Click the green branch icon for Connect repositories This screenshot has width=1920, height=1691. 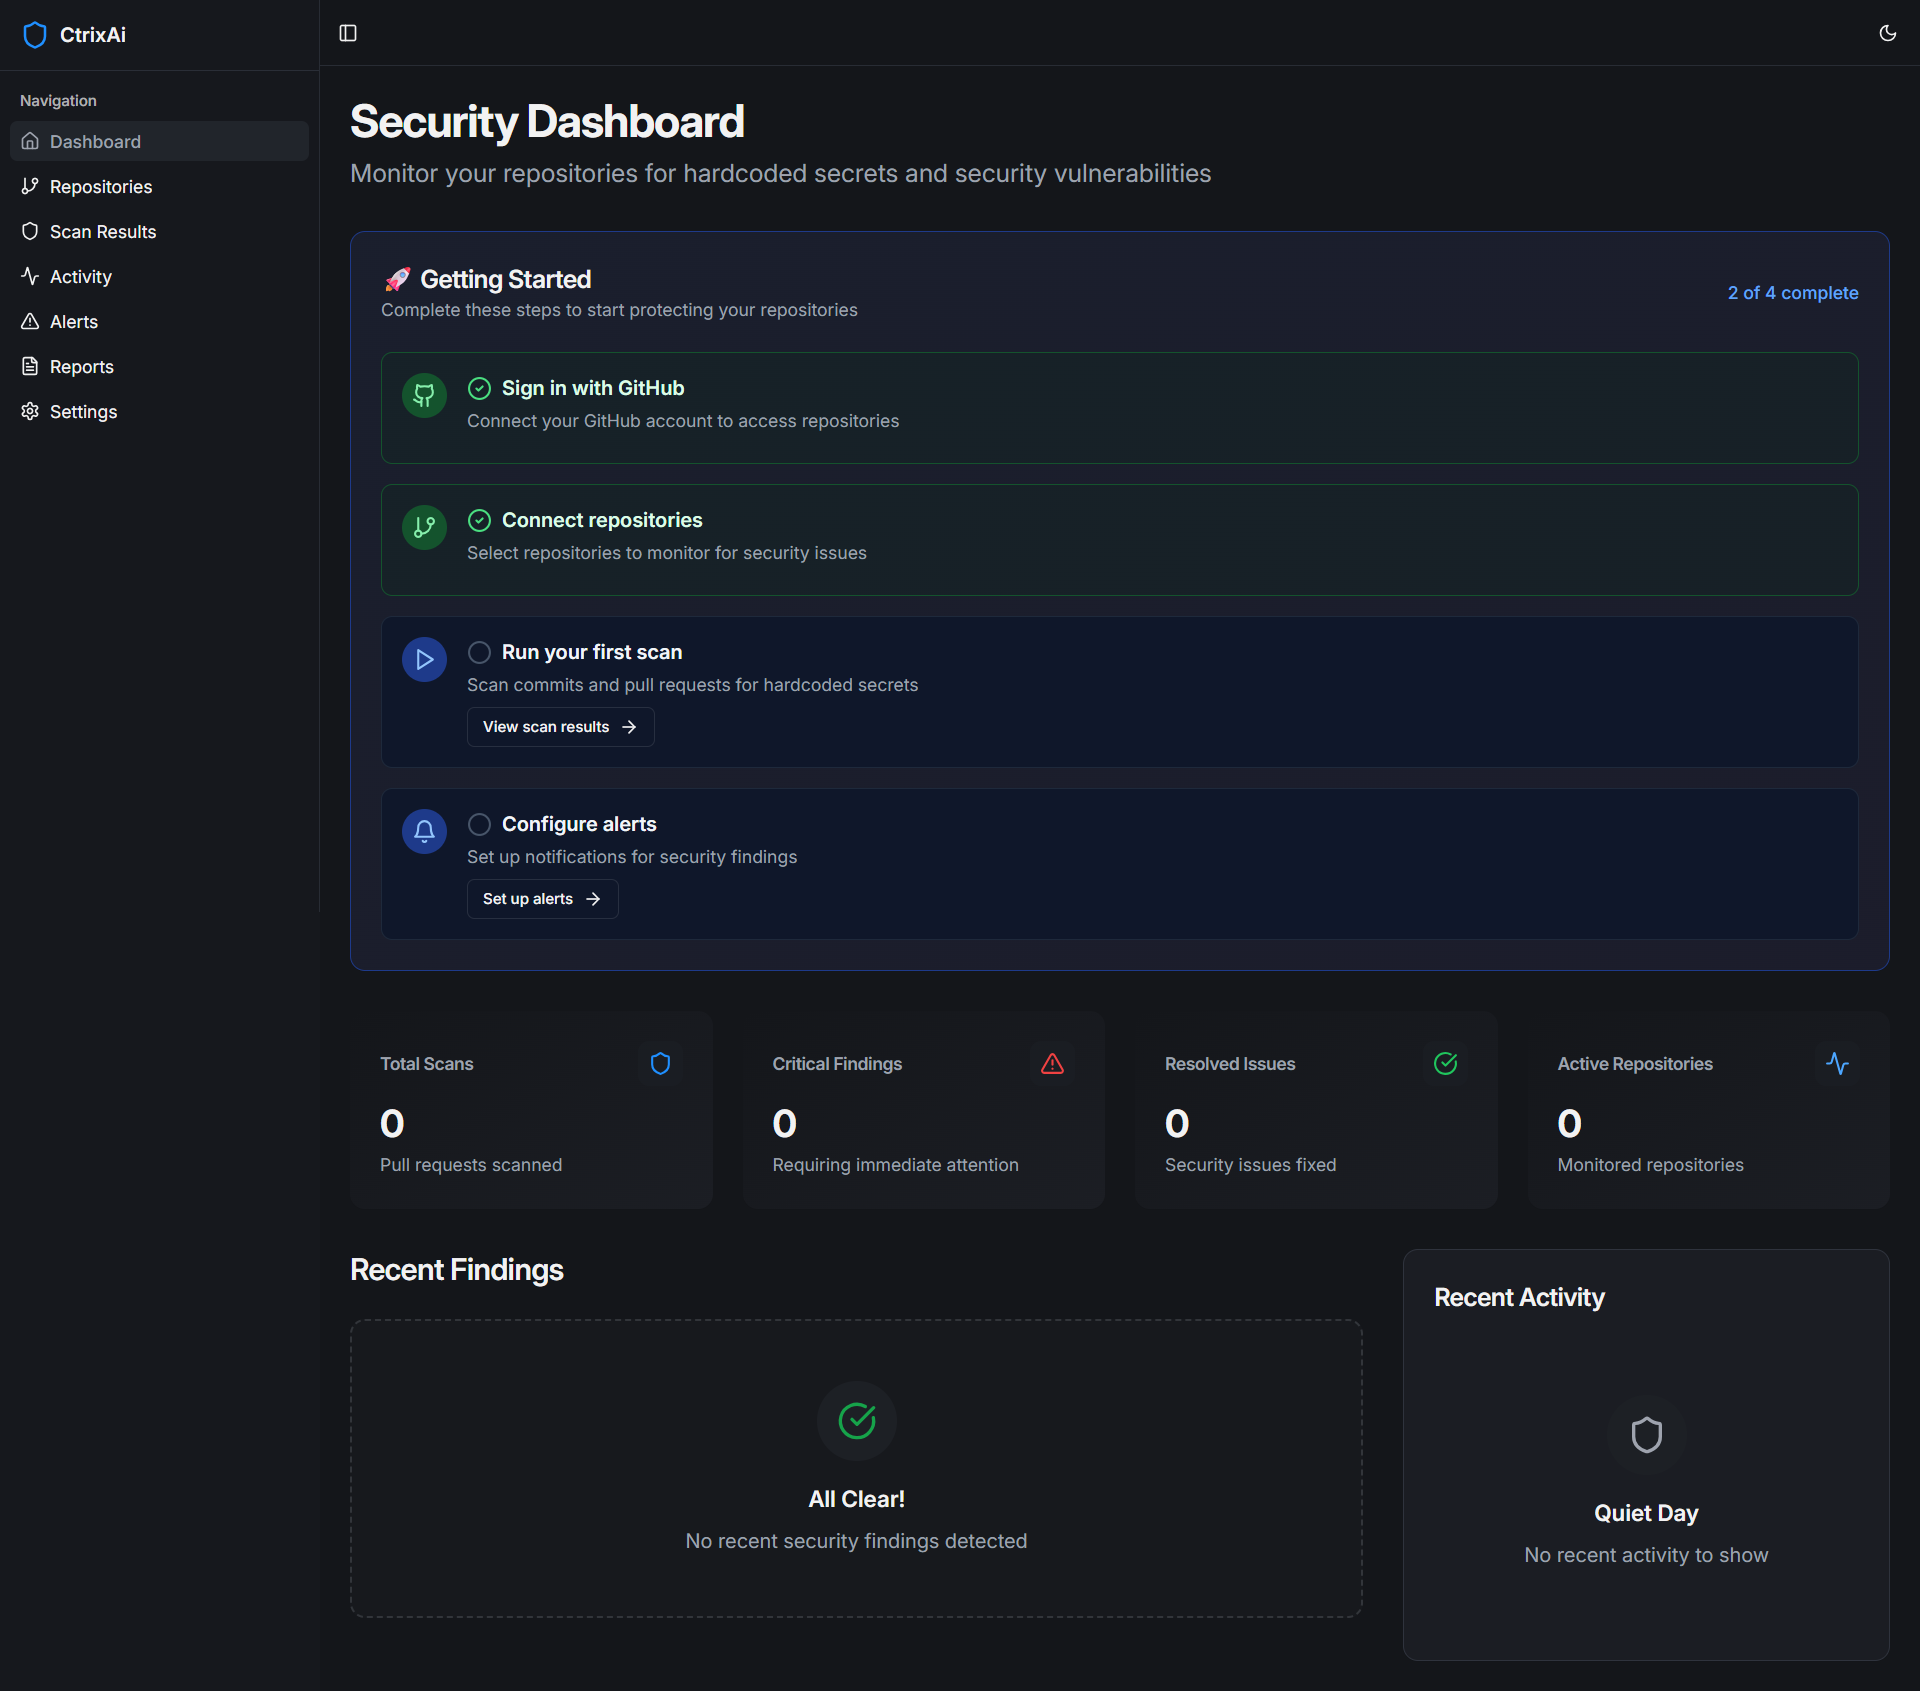[x=424, y=528]
